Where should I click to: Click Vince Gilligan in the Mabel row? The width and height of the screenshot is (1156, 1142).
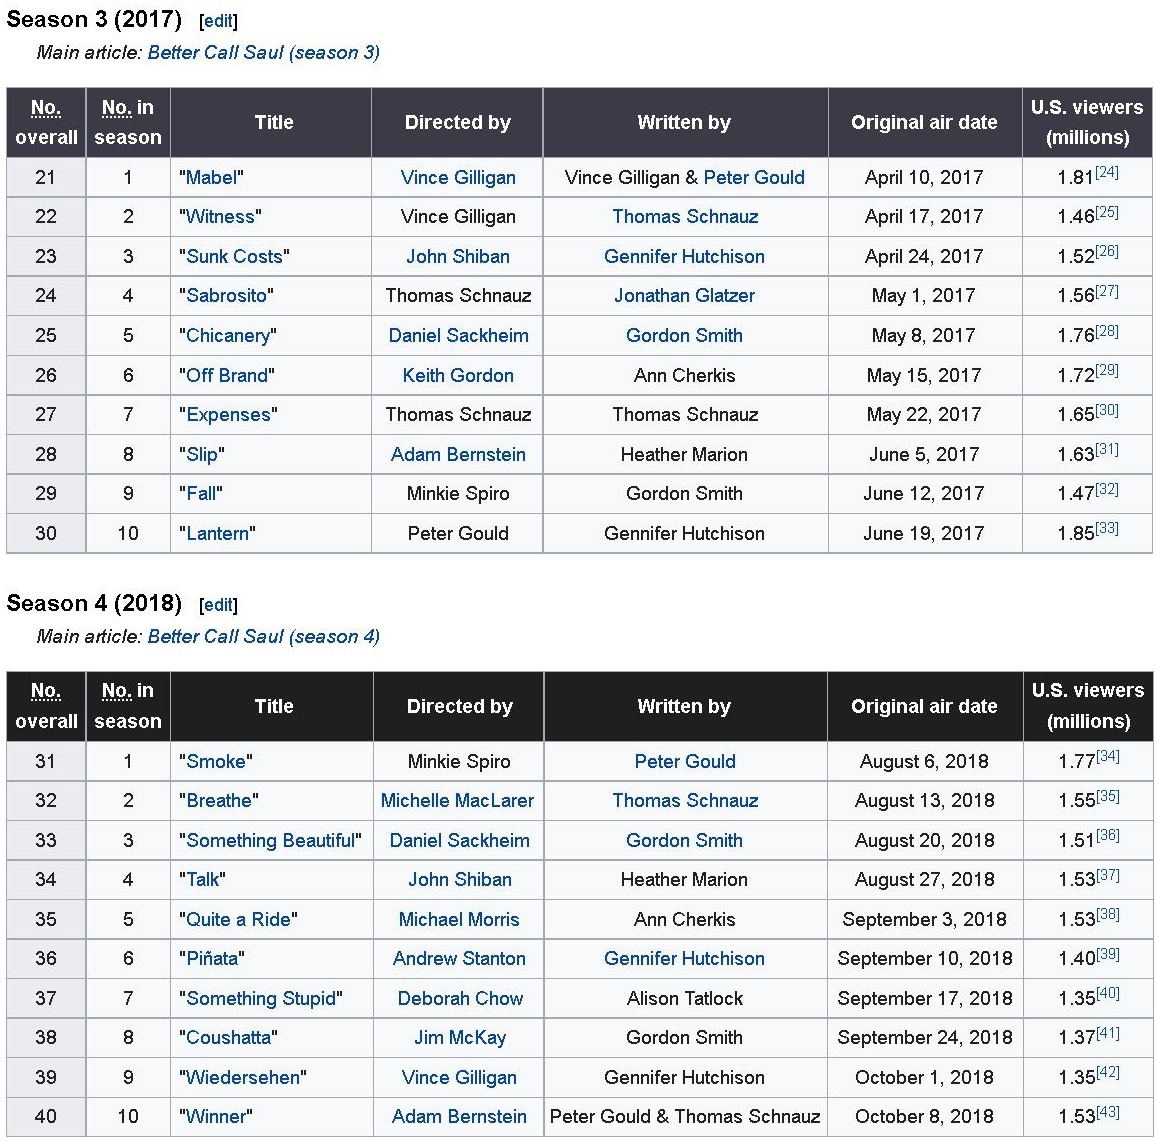[x=458, y=178]
